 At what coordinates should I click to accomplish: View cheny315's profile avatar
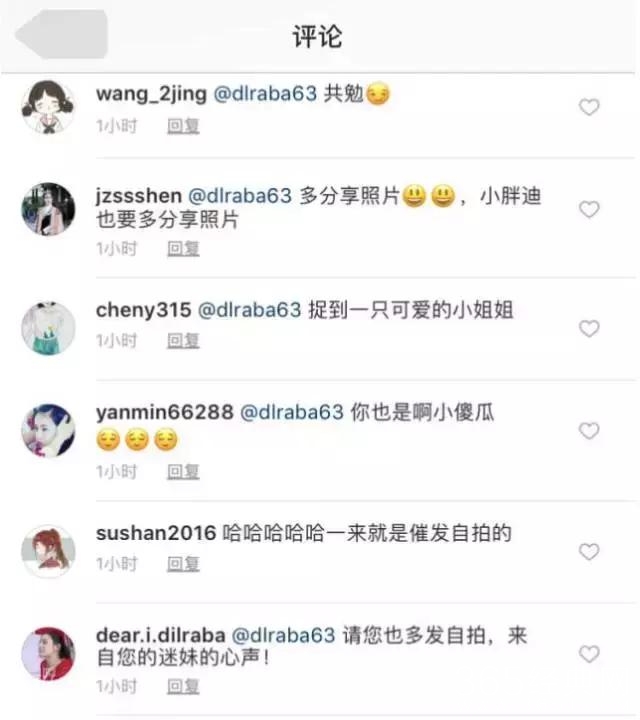[x=48, y=328]
